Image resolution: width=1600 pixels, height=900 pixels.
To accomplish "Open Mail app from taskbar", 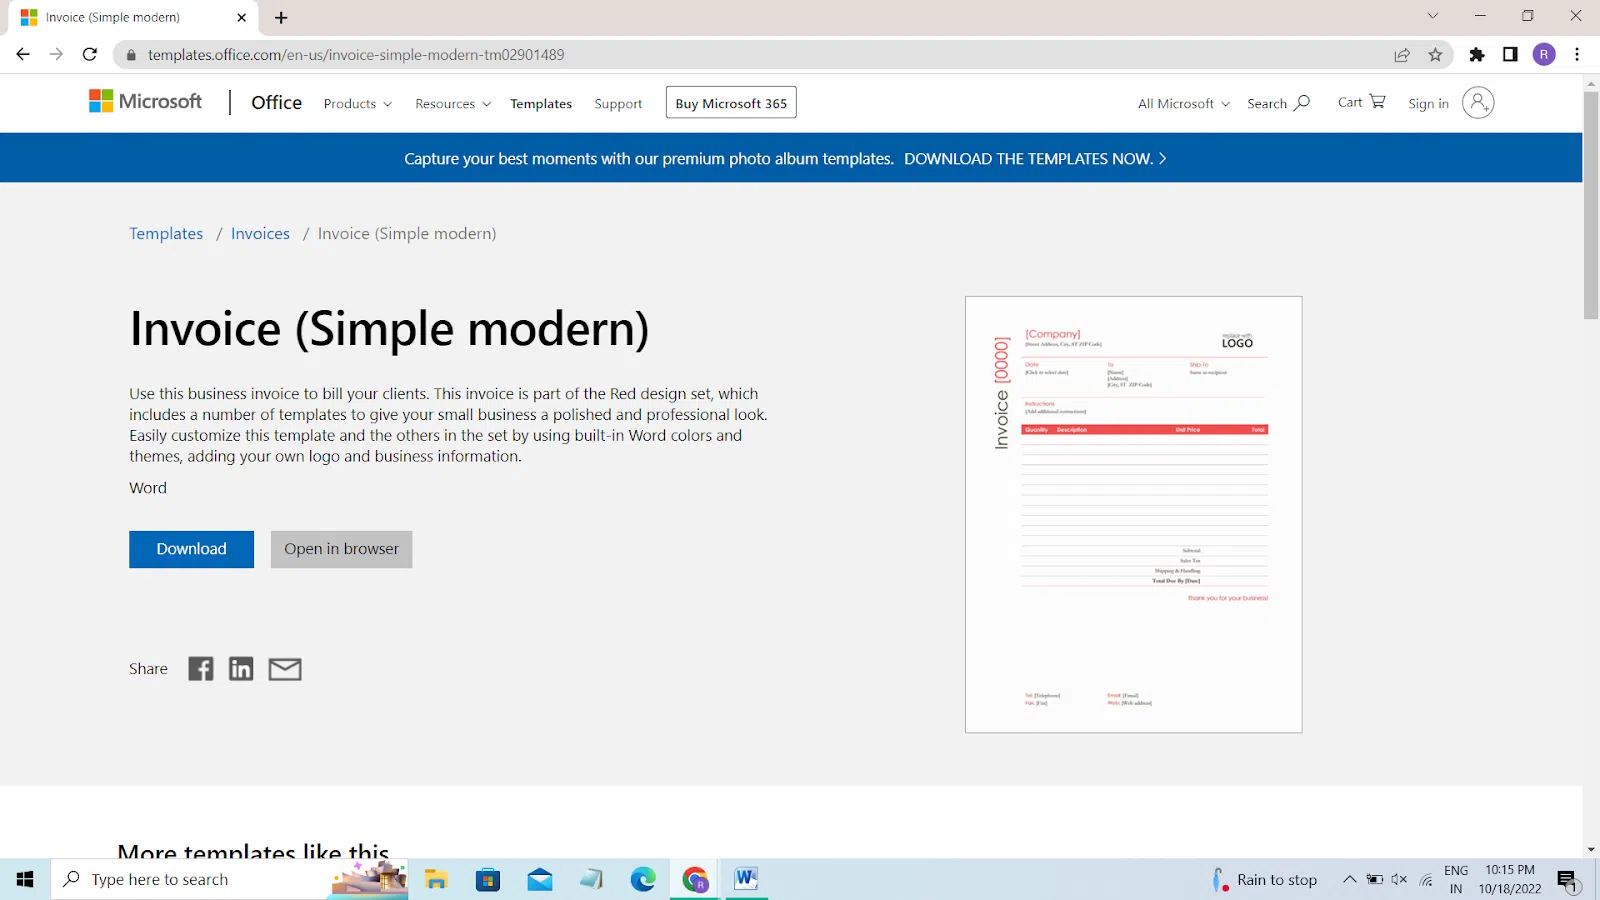I will click(540, 879).
